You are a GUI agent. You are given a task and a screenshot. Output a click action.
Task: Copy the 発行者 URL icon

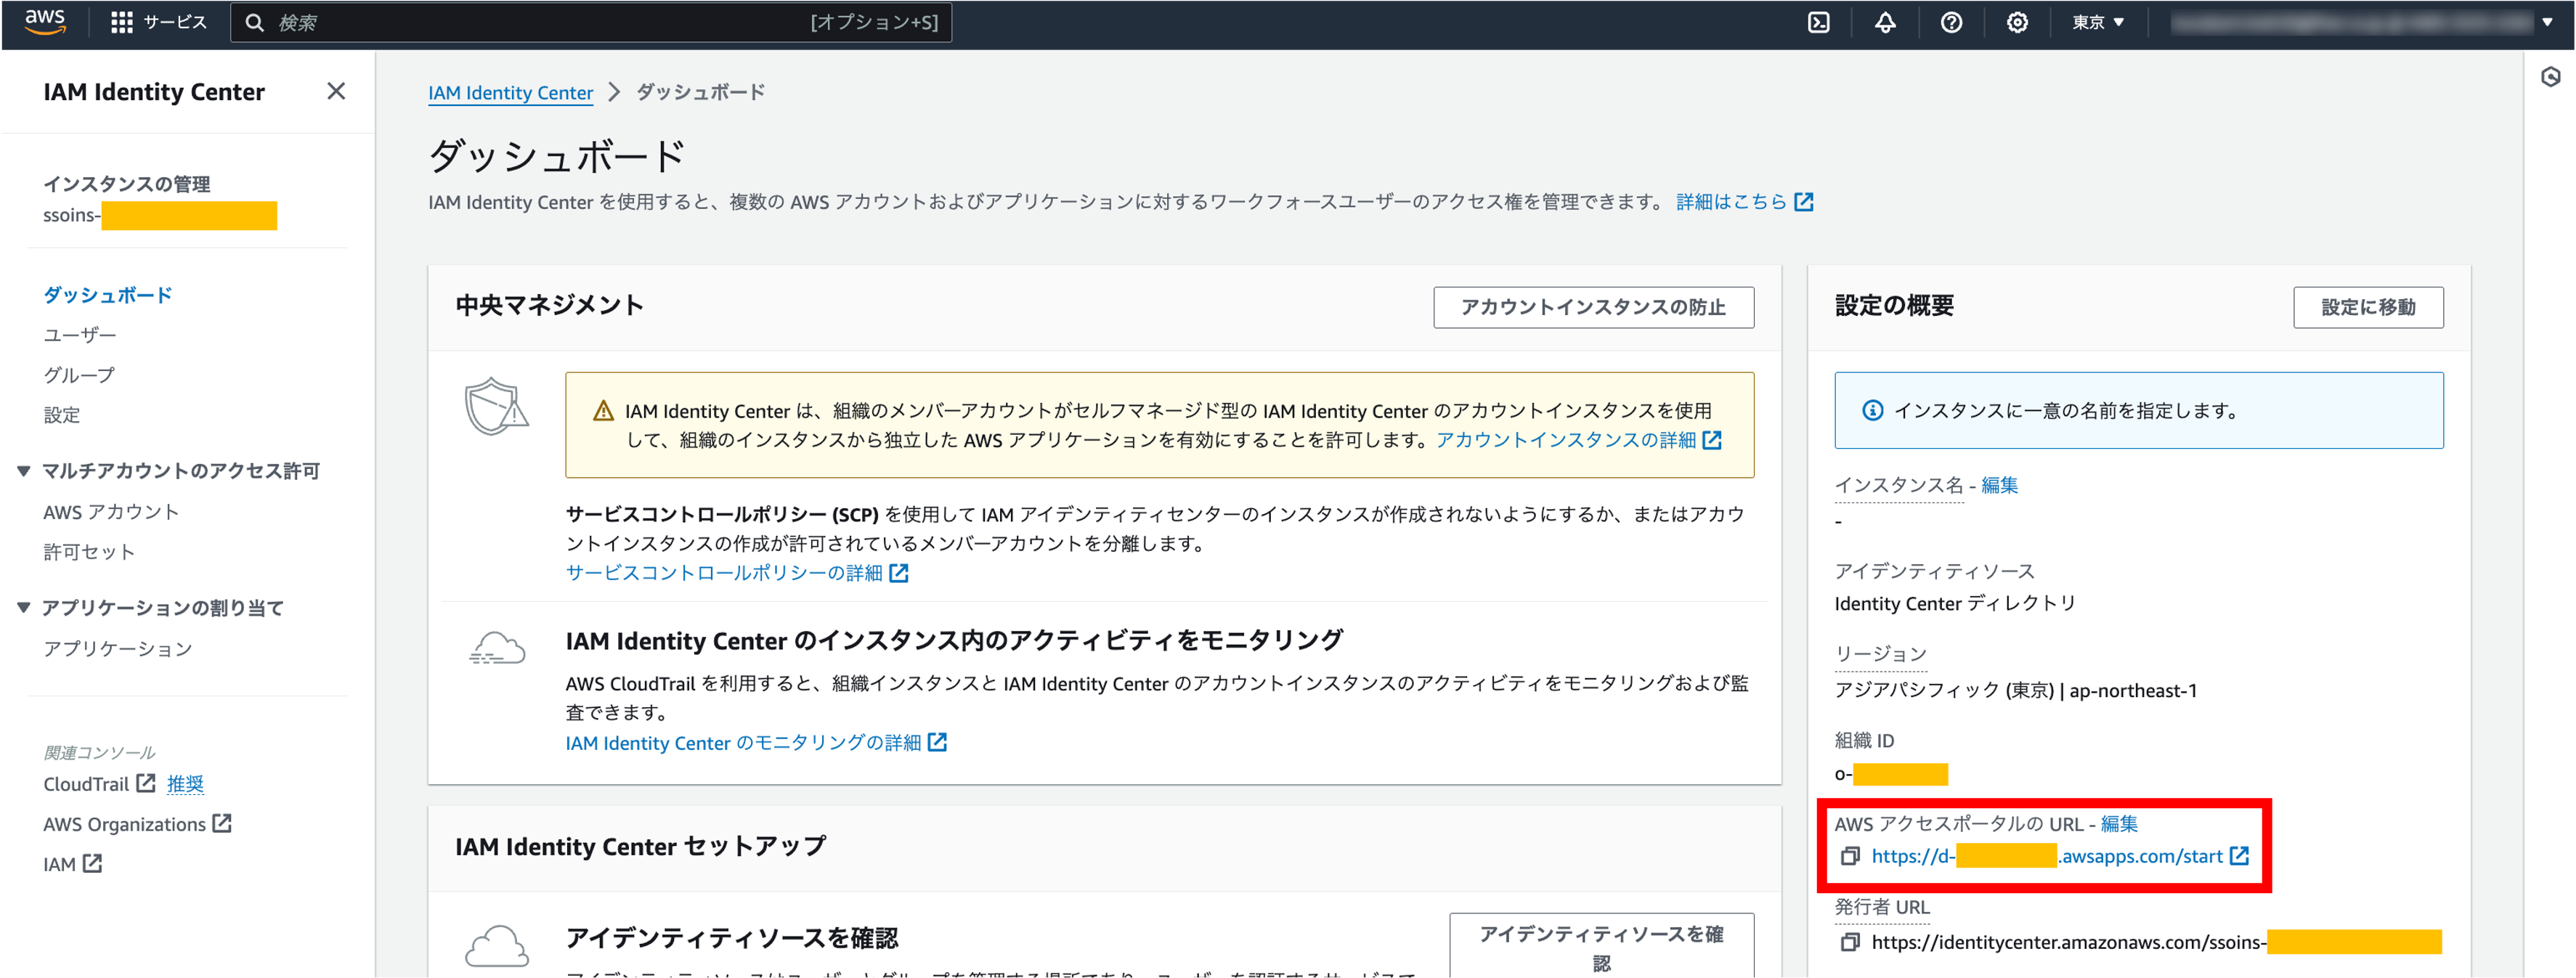[1850, 943]
